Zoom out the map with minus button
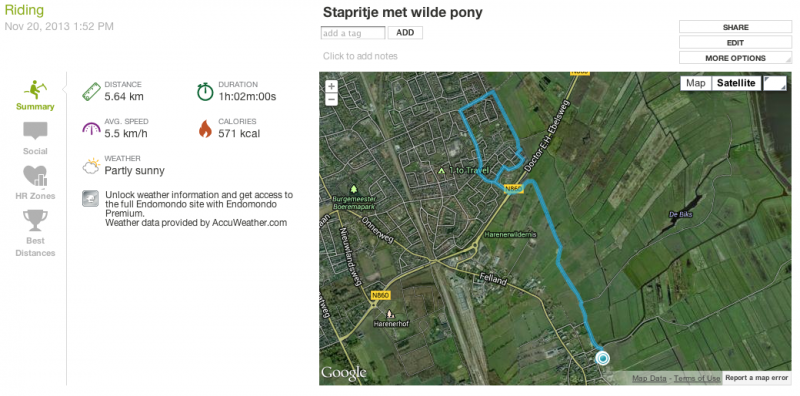This screenshot has width=800, height=396. pyautogui.click(x=332, y=99)
